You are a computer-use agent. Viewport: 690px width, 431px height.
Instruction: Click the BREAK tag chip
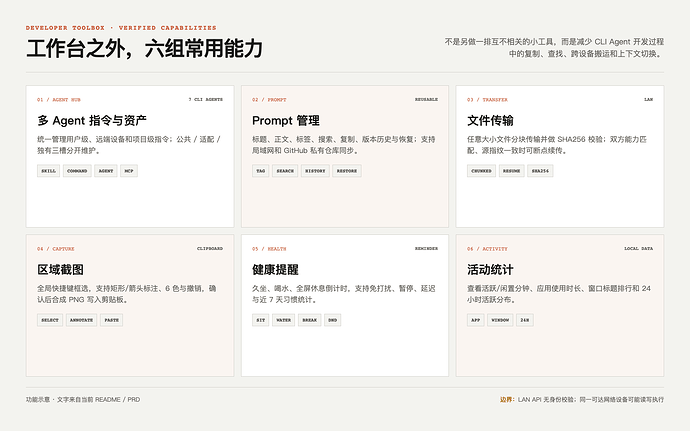(309, 320)
